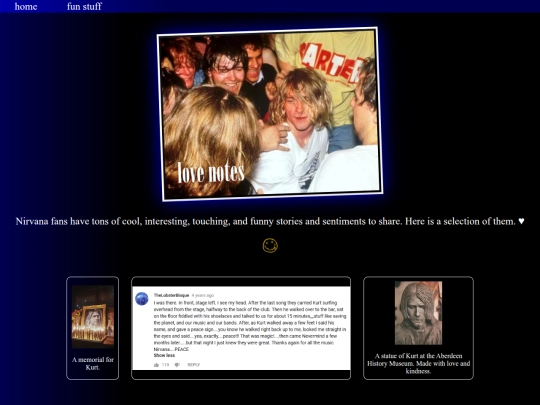The height and width of the screenshot is (405, 540).
Task: Open the home navigation link
Action: click(x=26, y=6)
